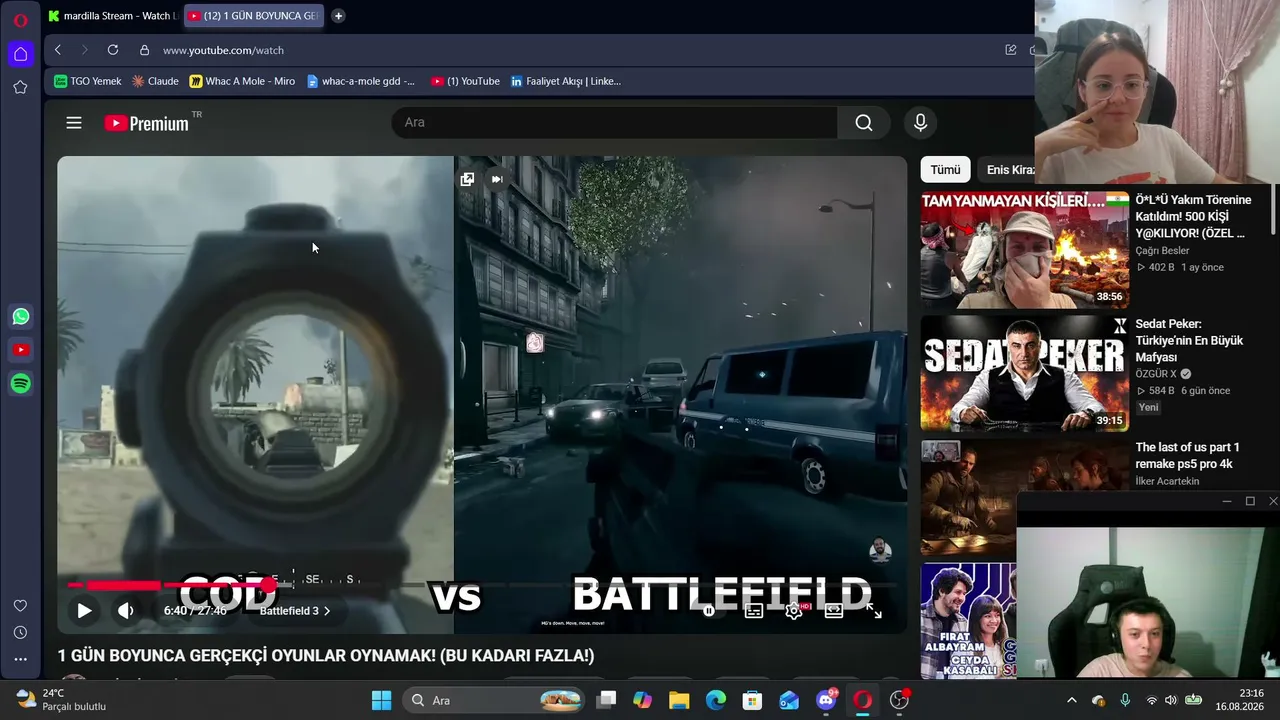The image size is (1280, 720).
Task: Open the Whac A Mole - Miro bookmark
Action: coord(242,81)
